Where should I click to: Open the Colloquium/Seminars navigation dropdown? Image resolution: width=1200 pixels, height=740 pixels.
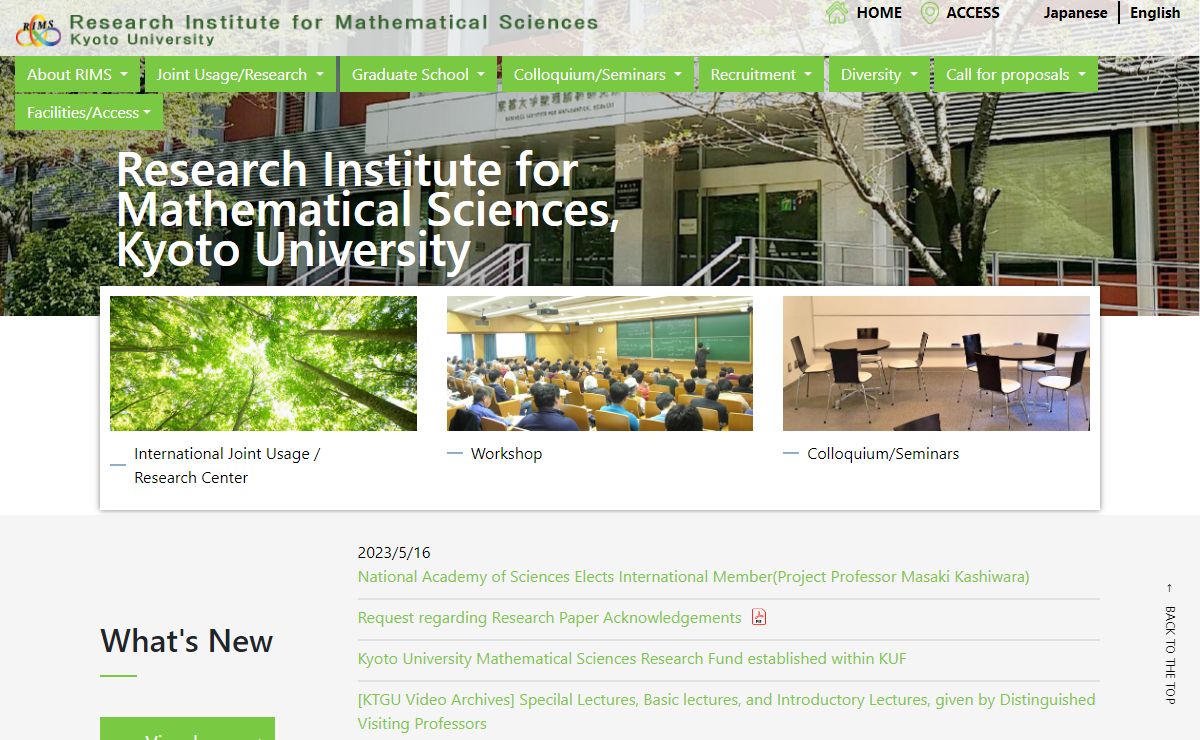pos(598,74)
